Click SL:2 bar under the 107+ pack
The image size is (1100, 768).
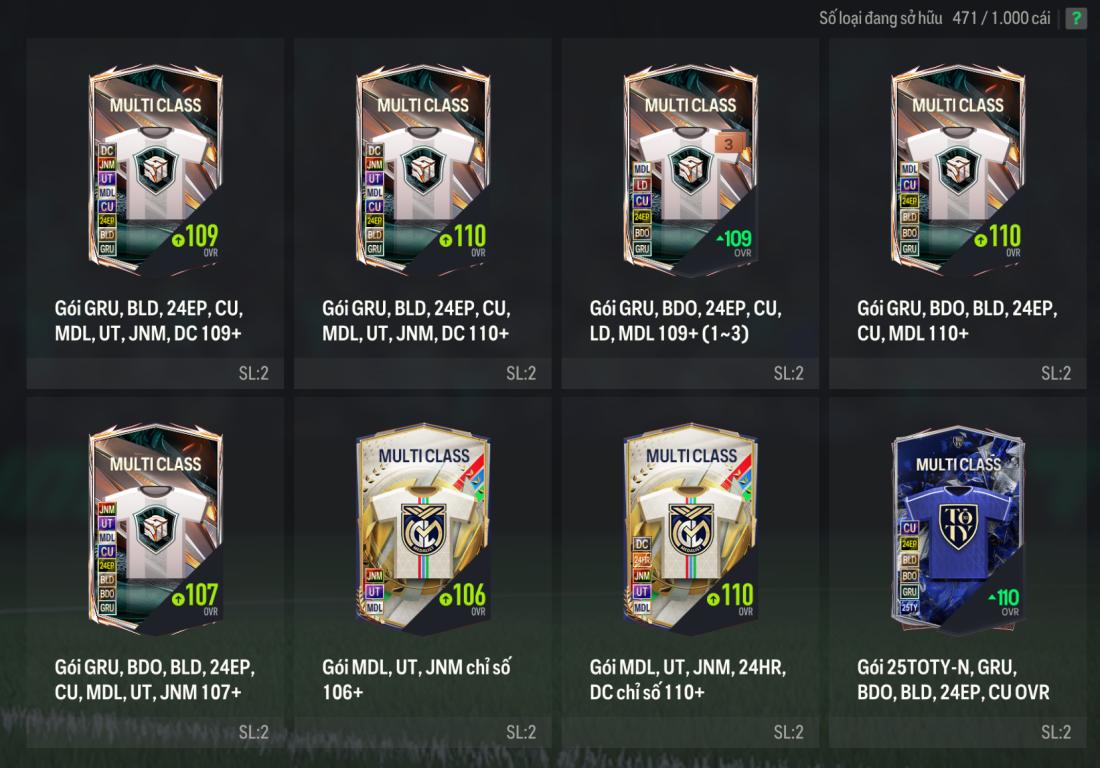155,732
